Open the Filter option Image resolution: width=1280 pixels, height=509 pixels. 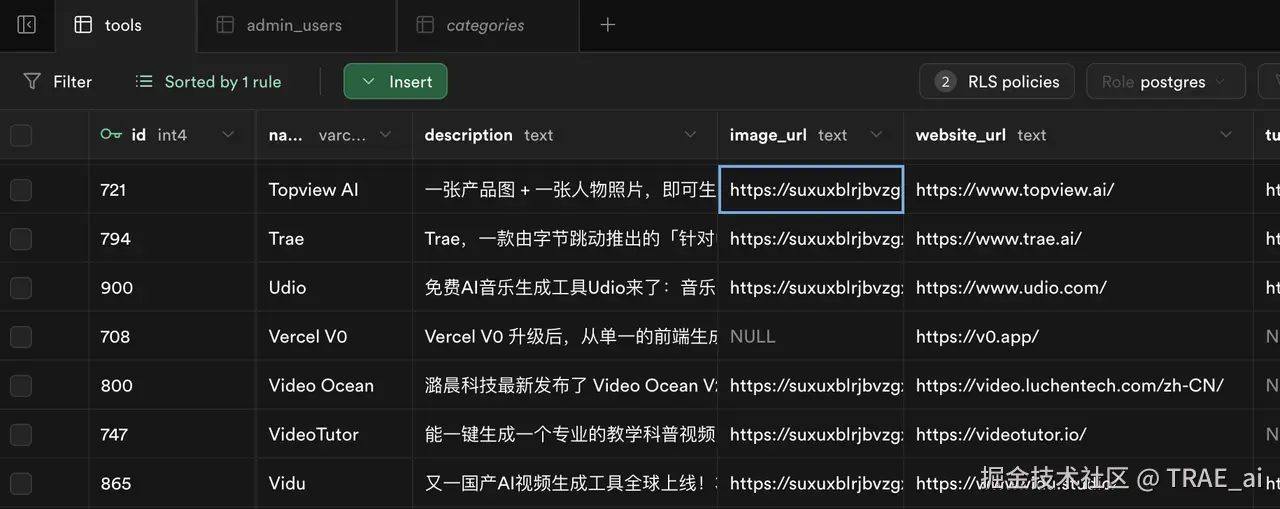[x=58, y=82]
